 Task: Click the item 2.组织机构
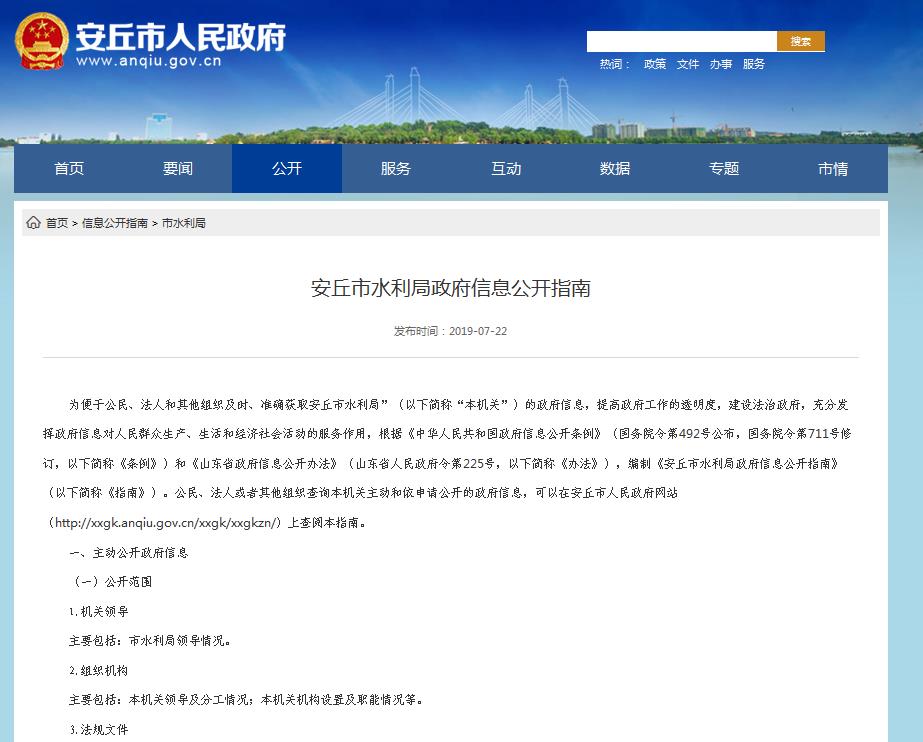click(x=98, y=670)
